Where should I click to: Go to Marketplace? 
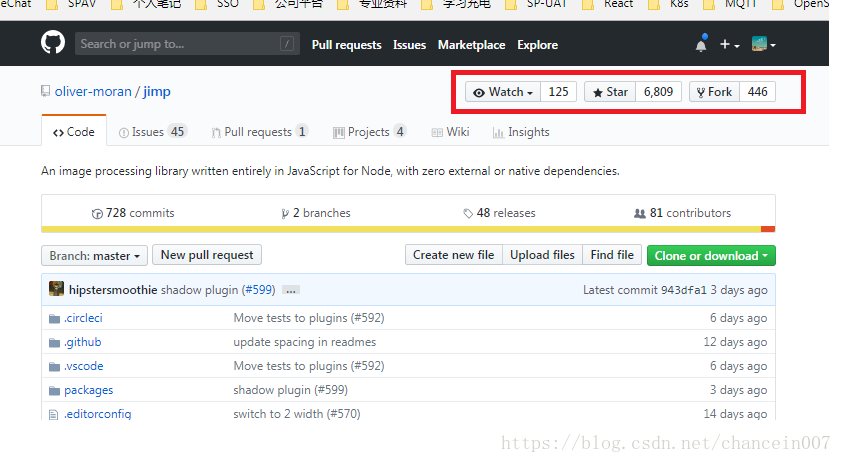pyautogui.click(x=471, y=45)
